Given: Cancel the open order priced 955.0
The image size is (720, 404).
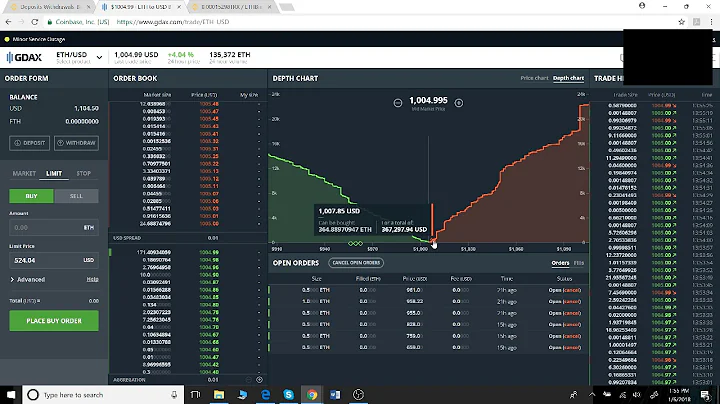Looking at the screenshot, I should (x=572, y=313).
